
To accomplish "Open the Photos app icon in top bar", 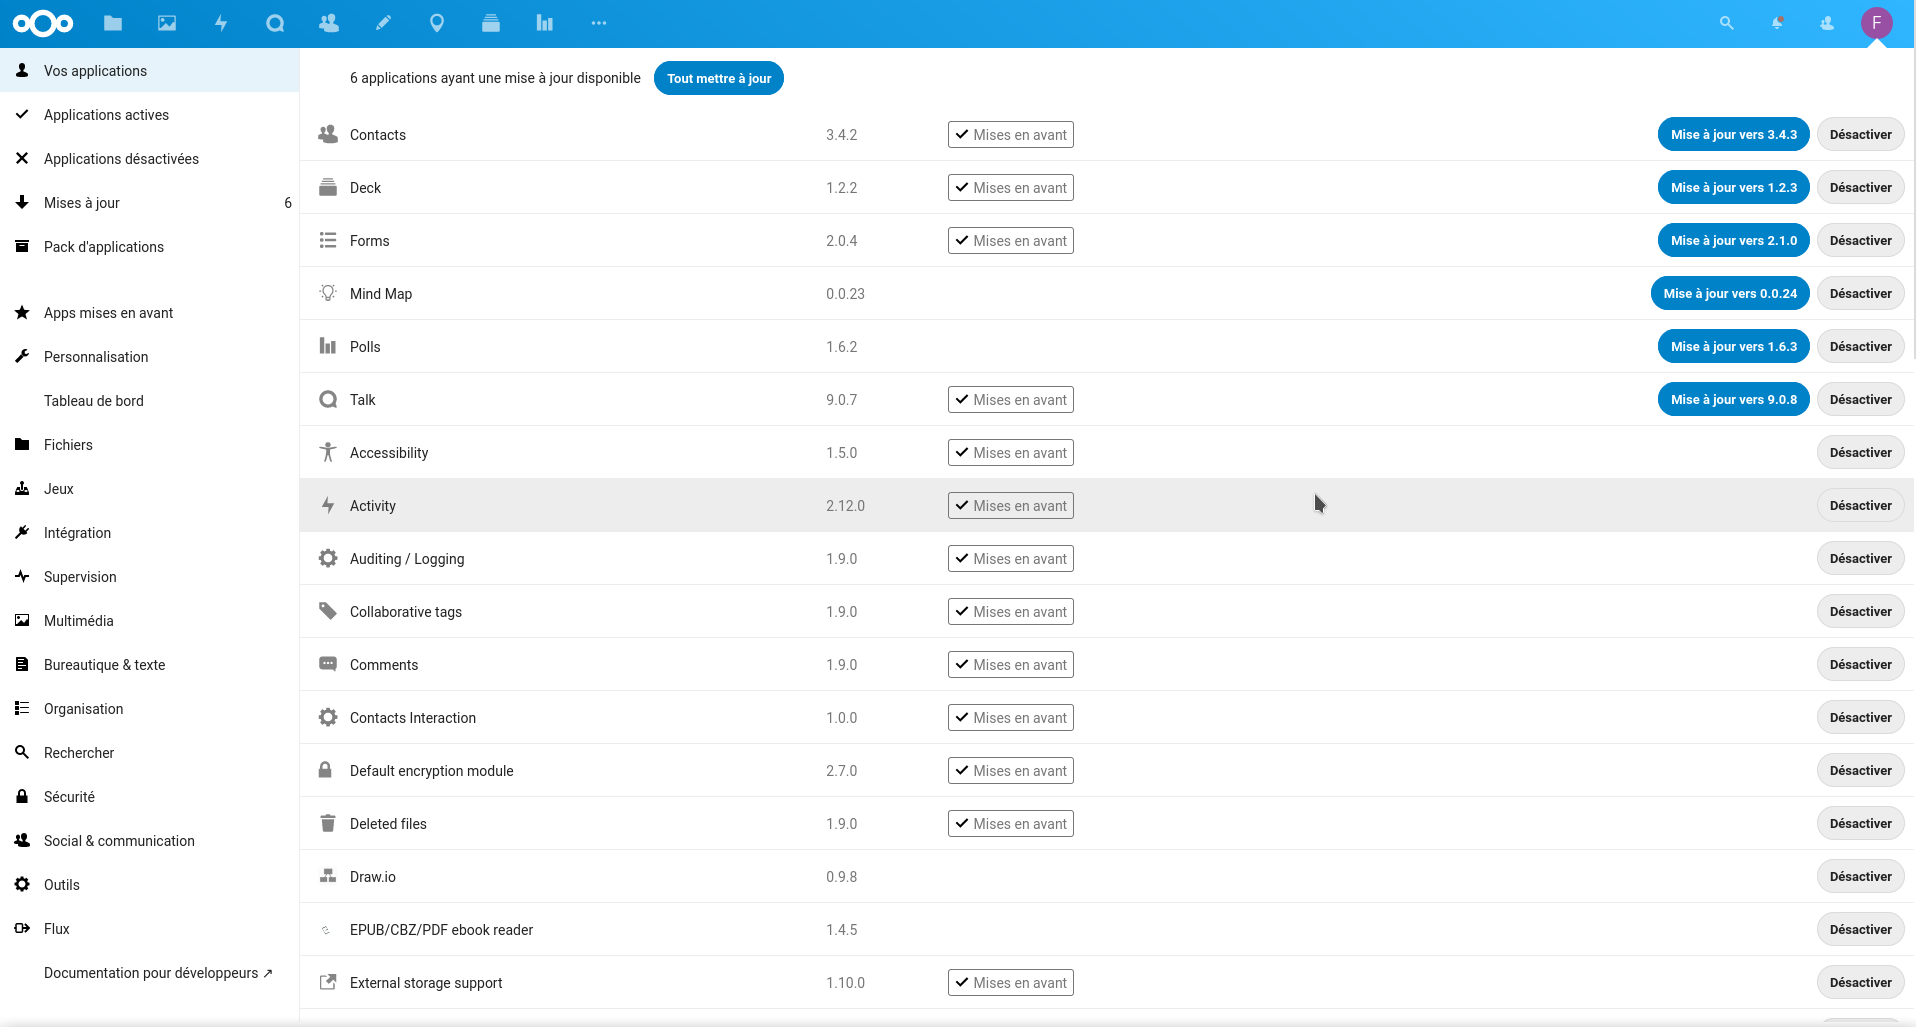I will pos(167,23).
